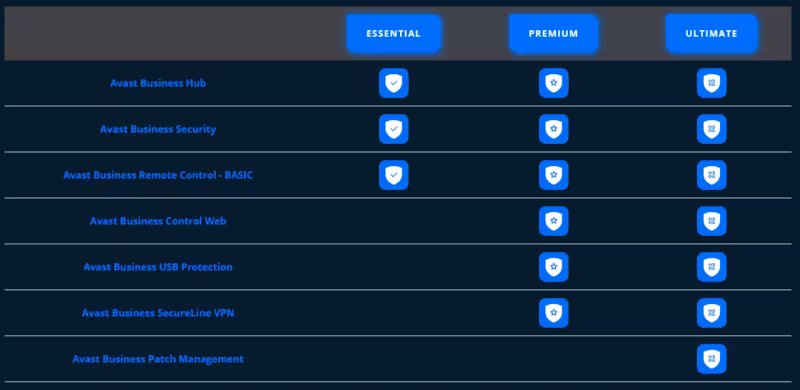Open the Avast Business Patch Management link
This screenshot has height=390, width=800.
pos(158,359)
